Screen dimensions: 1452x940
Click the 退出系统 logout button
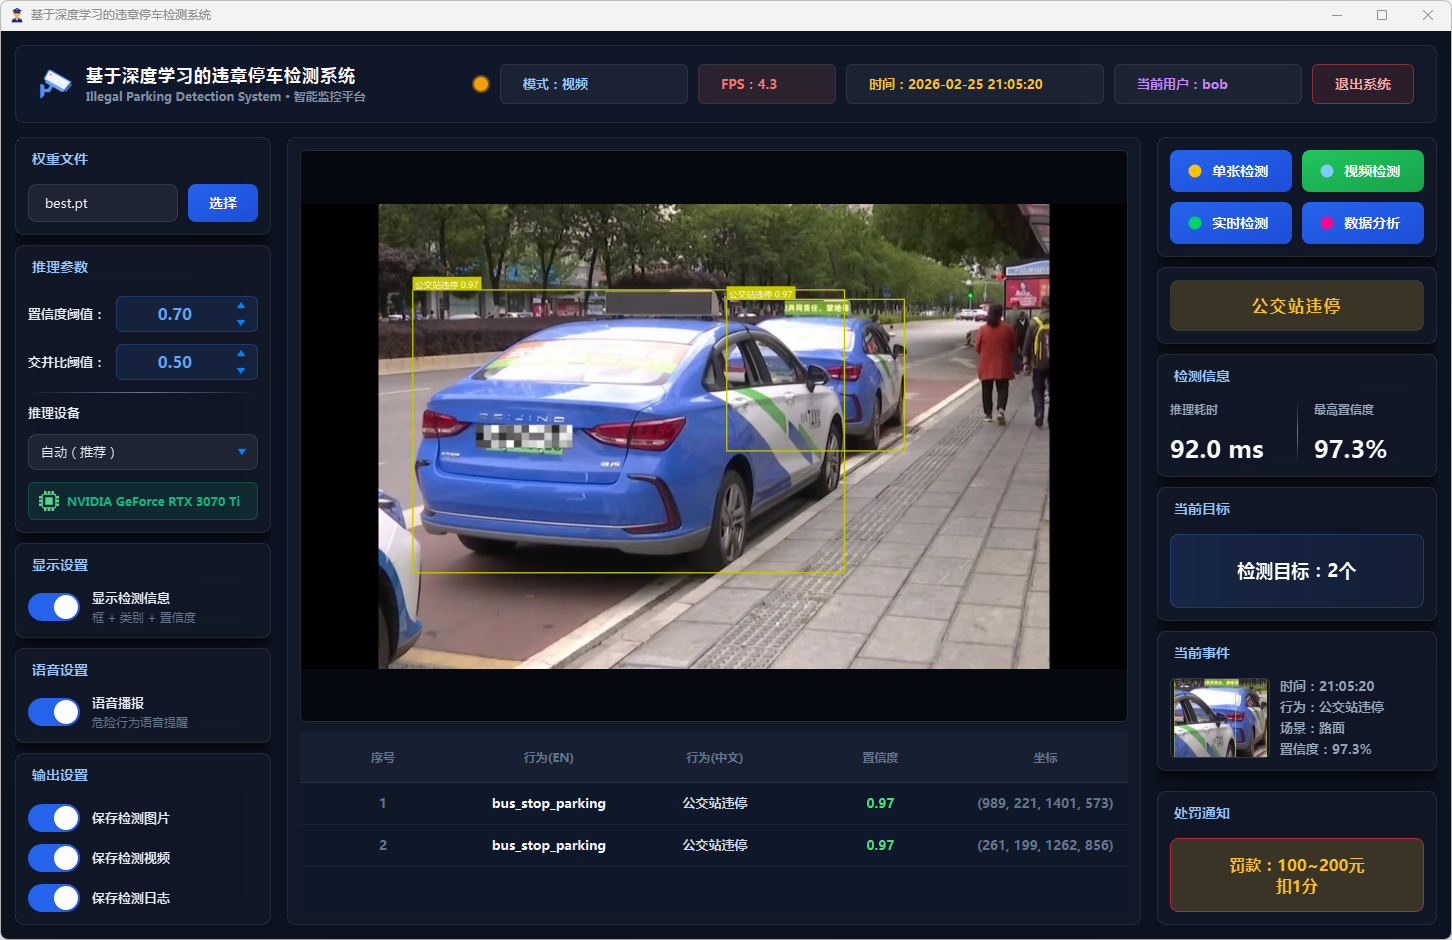tap(1362, 84)
